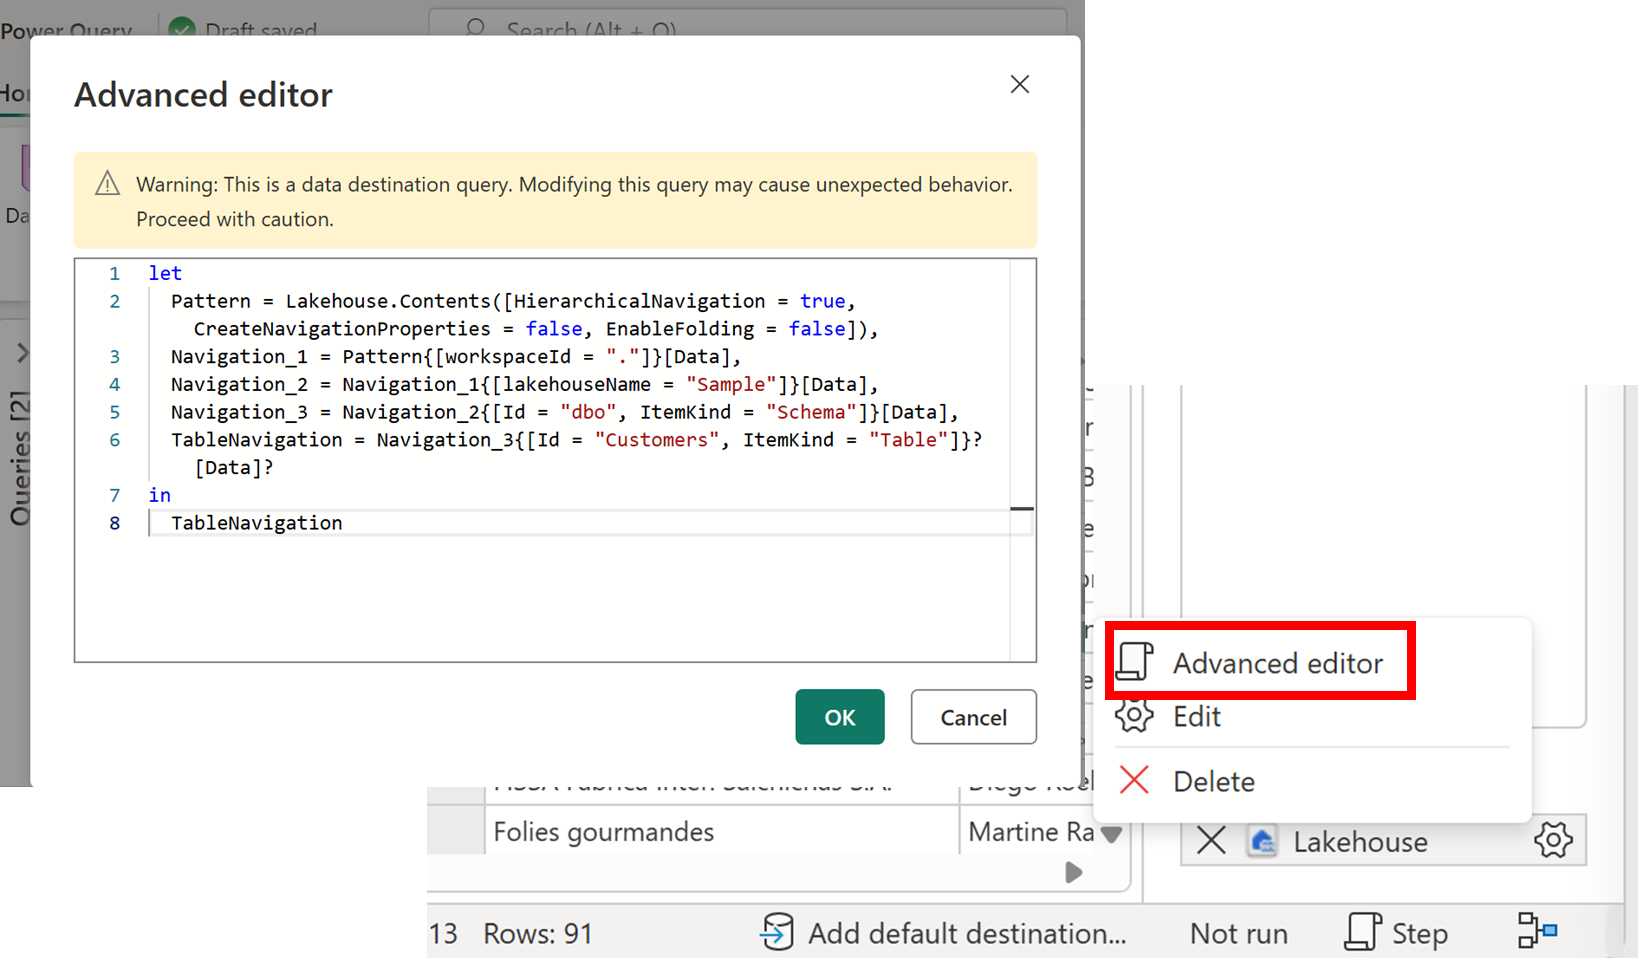Screen dimensions: 1638x958
Task: Expand the collapsed Queries sidebar chevron
Action: (x=21, y=352)
